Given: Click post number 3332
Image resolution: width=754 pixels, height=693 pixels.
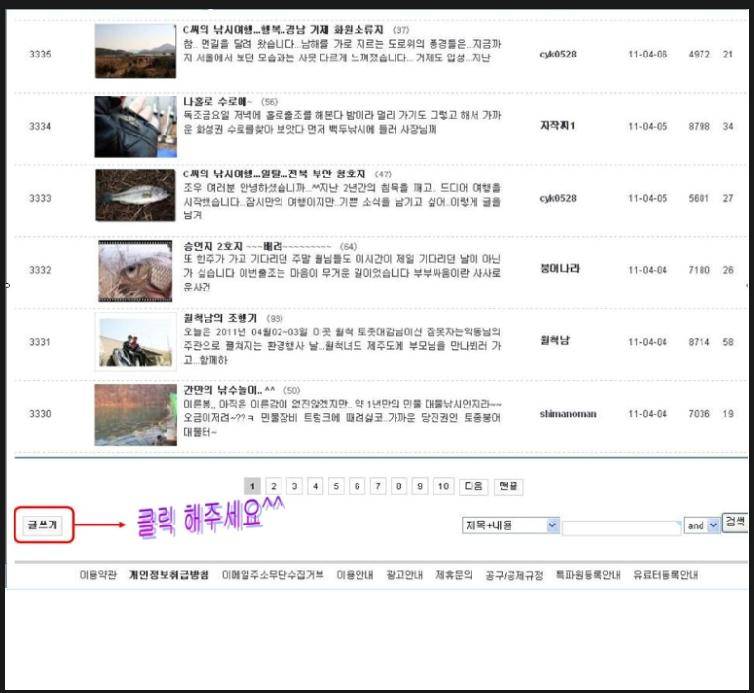Looking at the screenshot, I should click(40, 270).
